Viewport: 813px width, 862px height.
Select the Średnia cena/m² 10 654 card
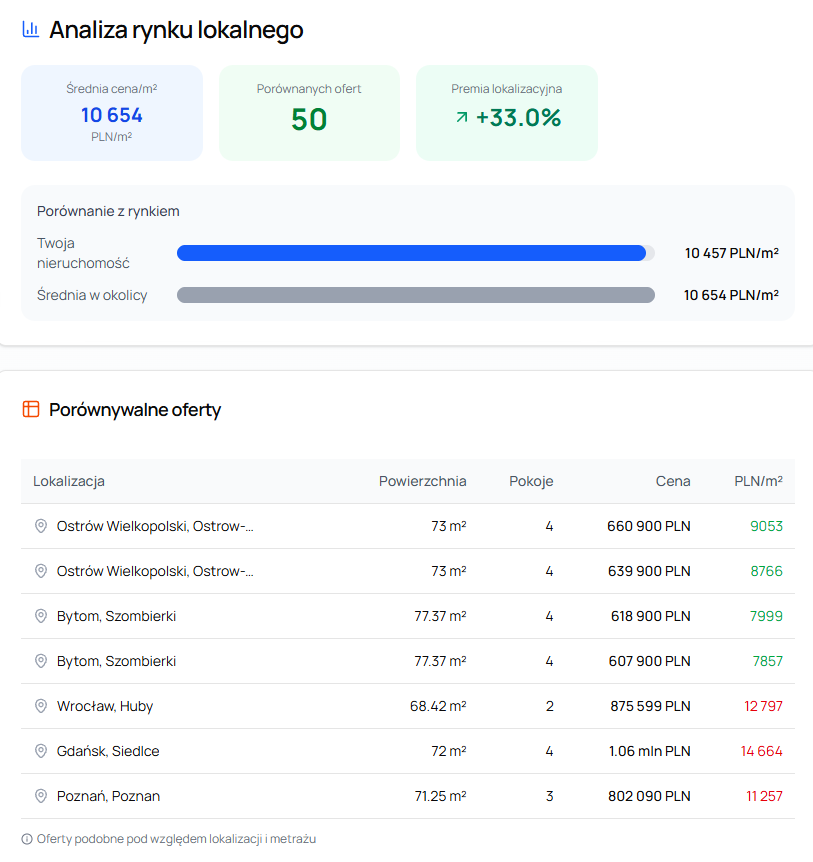pos(112,113)
